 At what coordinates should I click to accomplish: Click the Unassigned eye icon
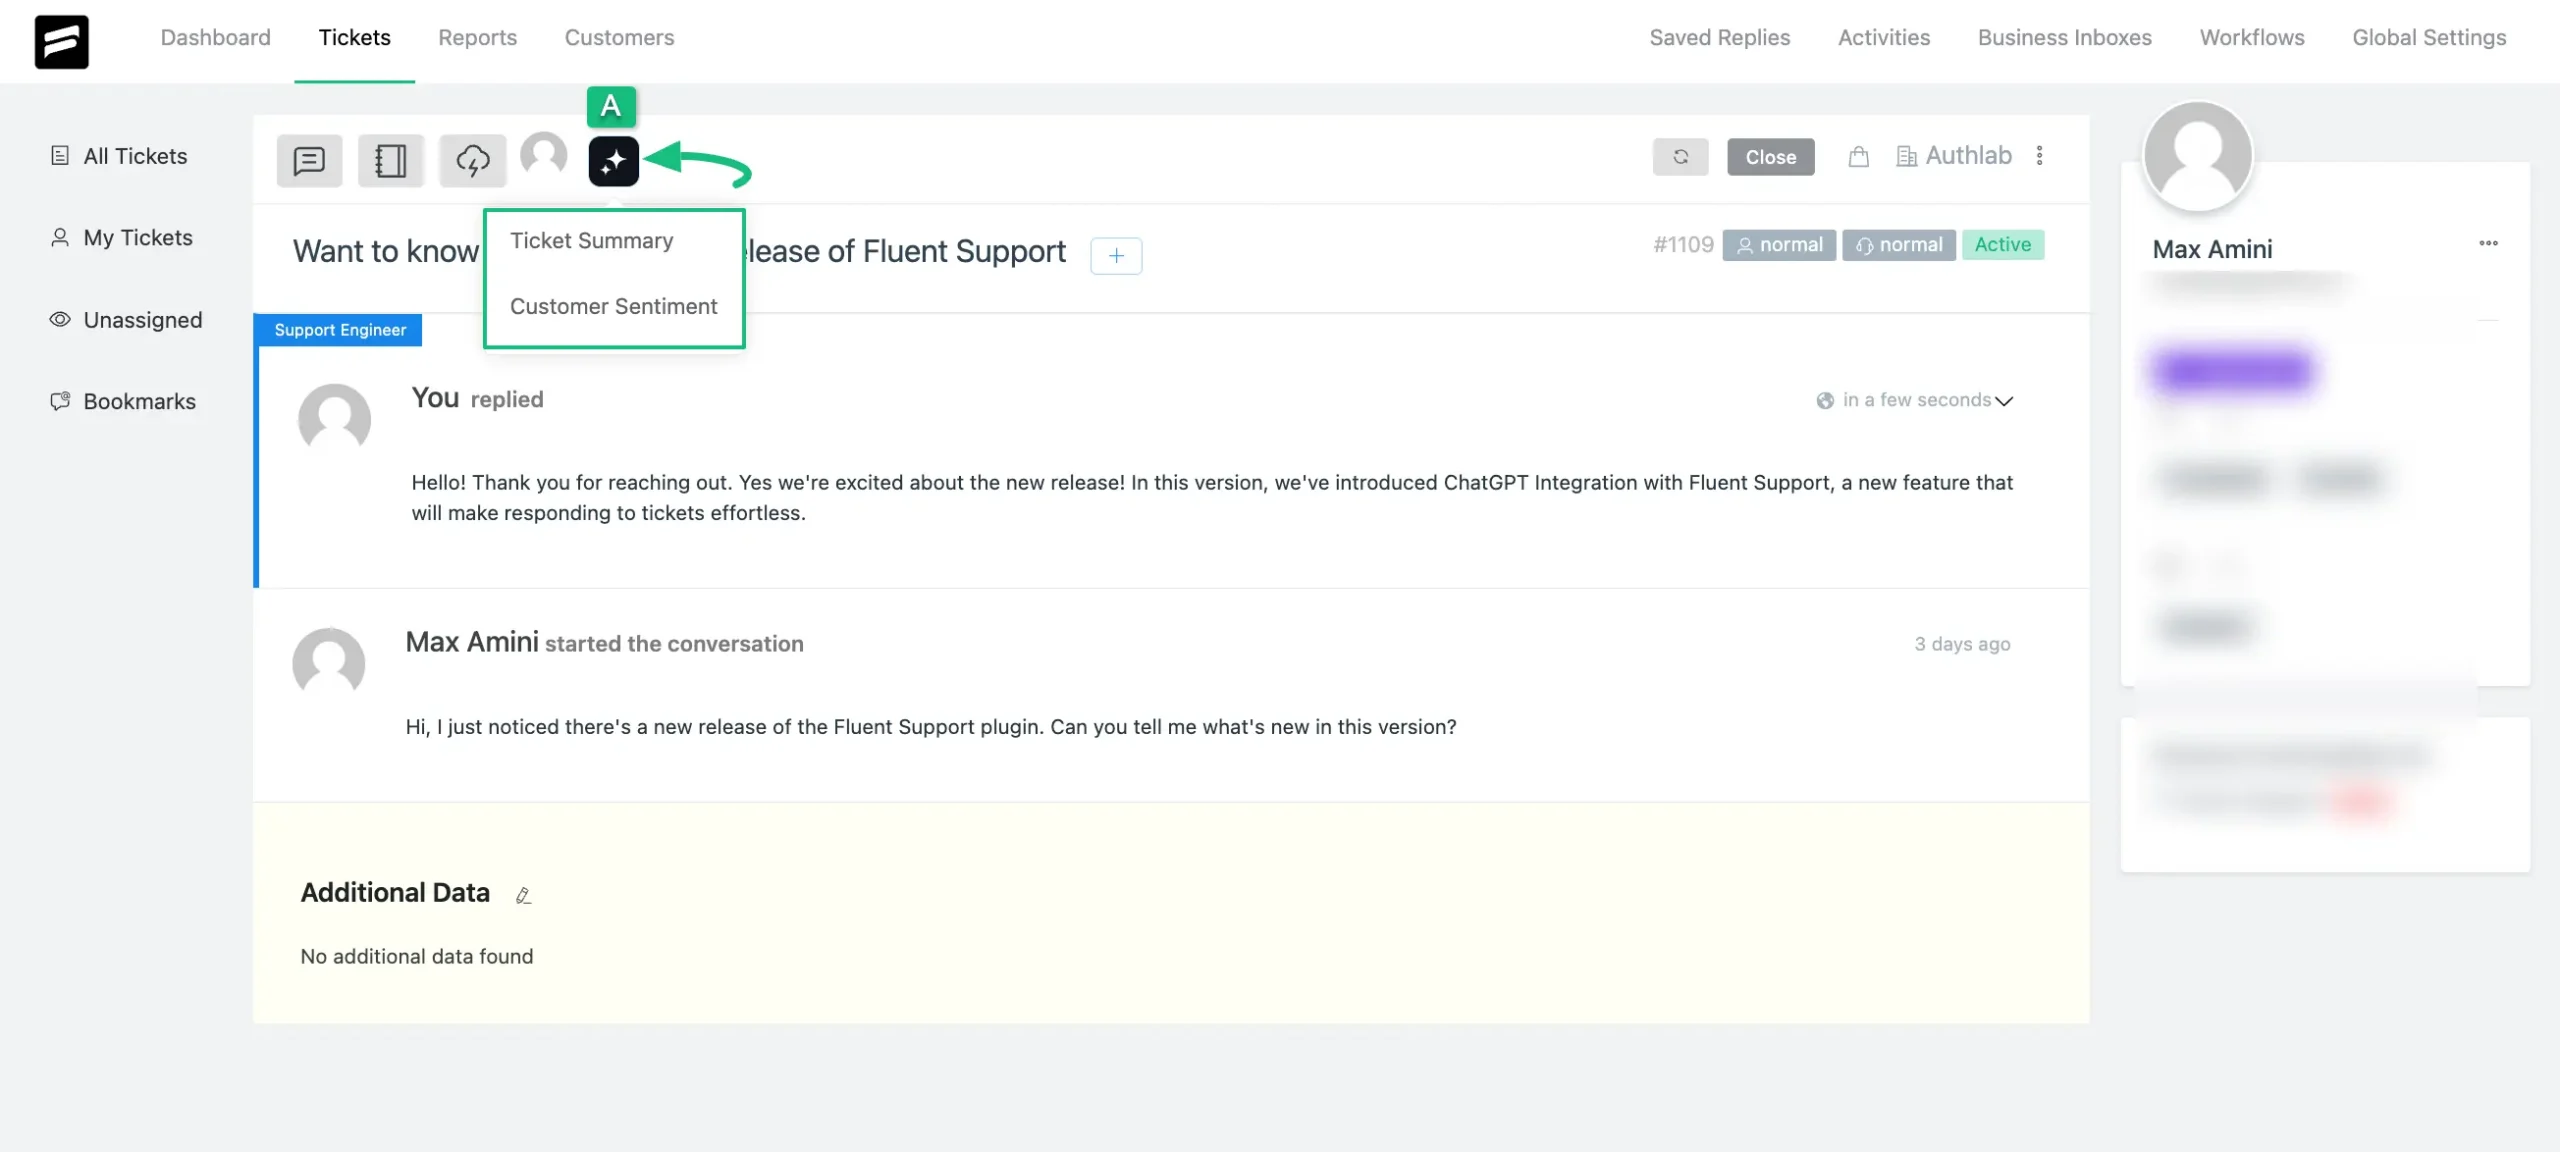(x=60, y=319)
